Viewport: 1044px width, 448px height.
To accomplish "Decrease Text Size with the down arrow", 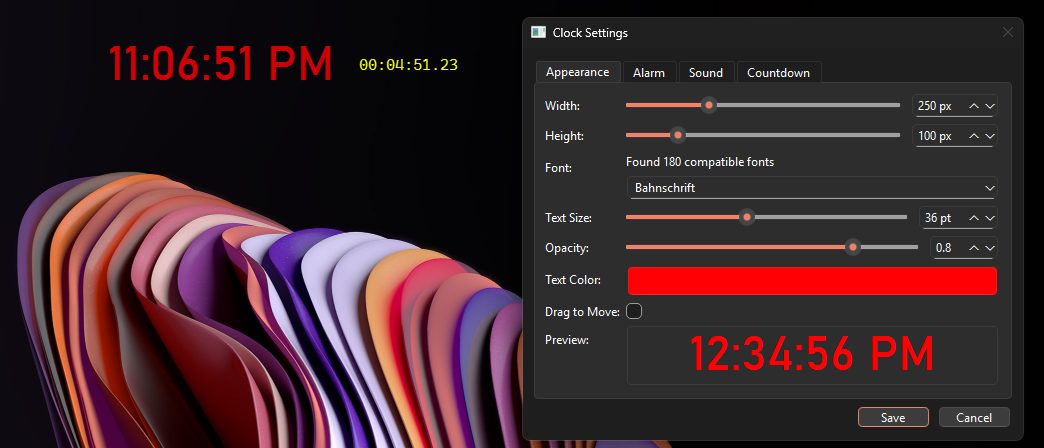I will point(989,218).
